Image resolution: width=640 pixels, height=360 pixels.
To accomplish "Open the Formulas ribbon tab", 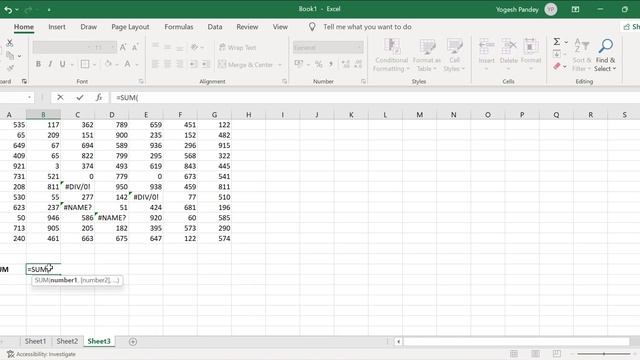I will click(x=179, y=27).
